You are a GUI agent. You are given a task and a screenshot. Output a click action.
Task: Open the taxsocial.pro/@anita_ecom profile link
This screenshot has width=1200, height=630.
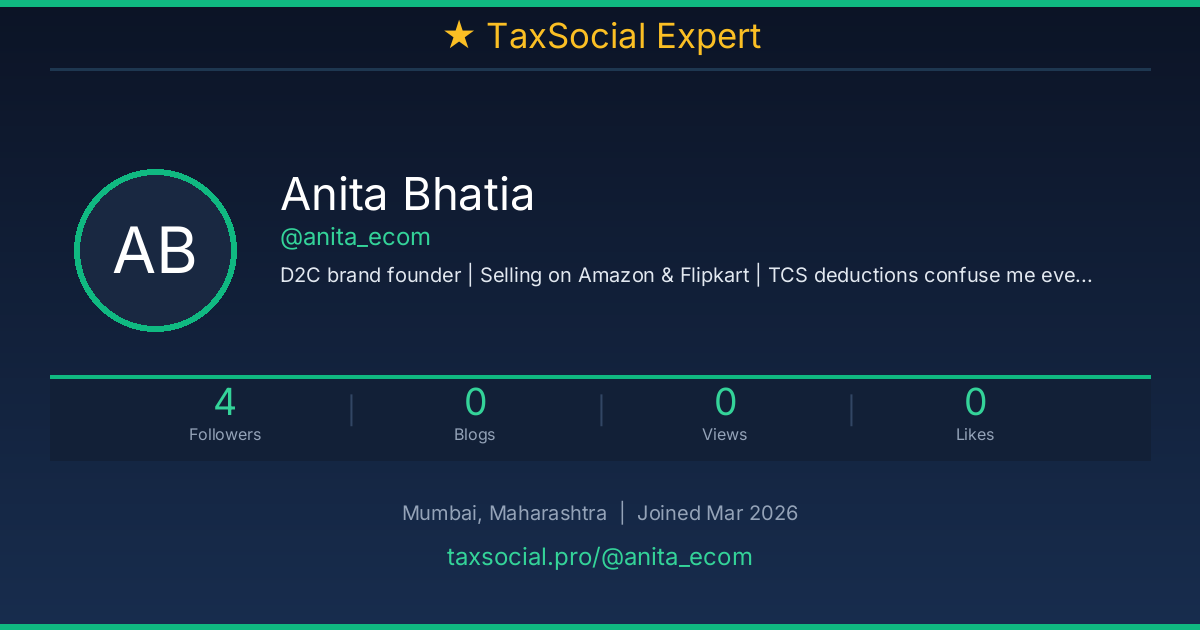pyautogui.click(x=599, y=557)
